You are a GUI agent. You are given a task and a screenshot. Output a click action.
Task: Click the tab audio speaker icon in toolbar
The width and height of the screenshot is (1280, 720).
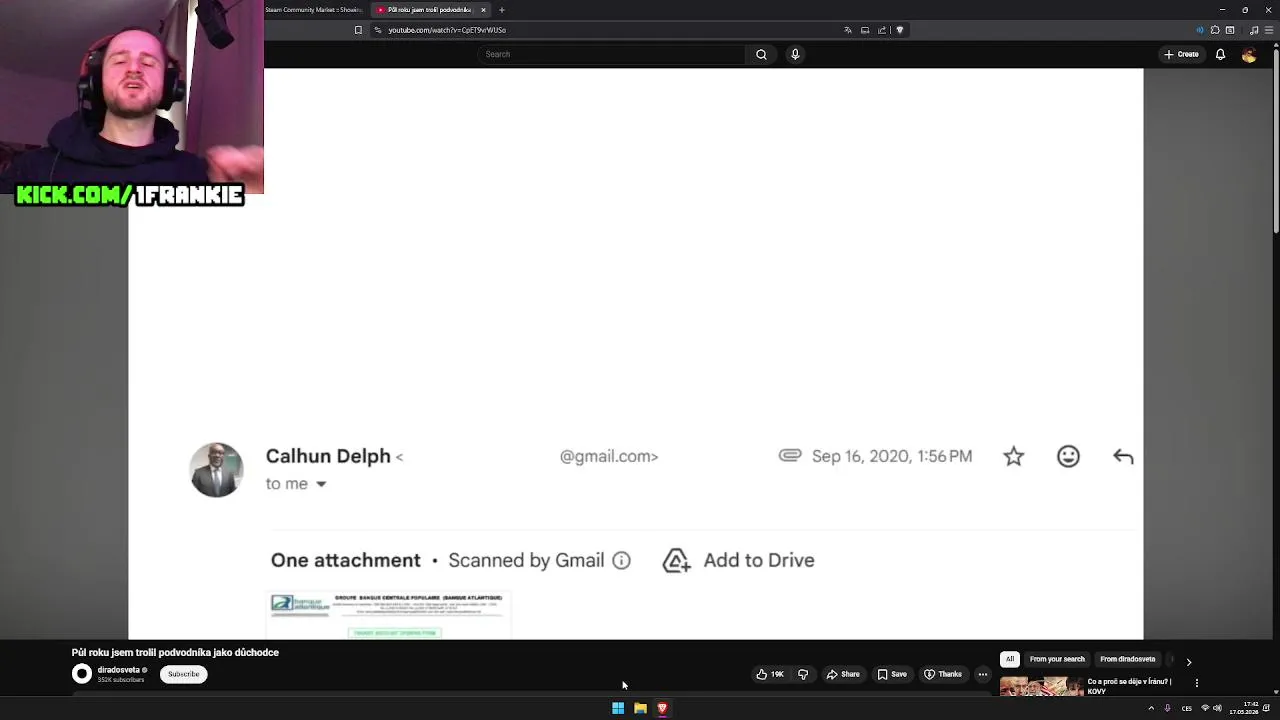(x=1200, y=30)
